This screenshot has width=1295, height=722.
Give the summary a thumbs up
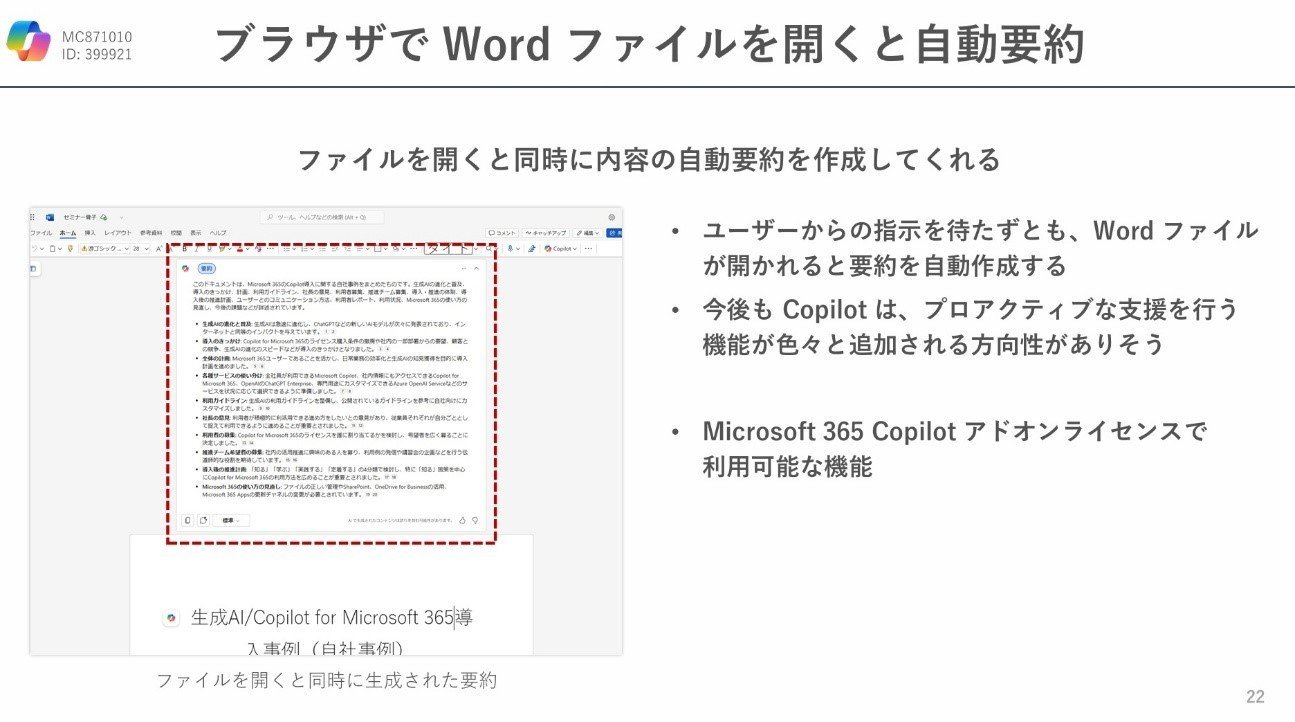[x=463, y=520]
